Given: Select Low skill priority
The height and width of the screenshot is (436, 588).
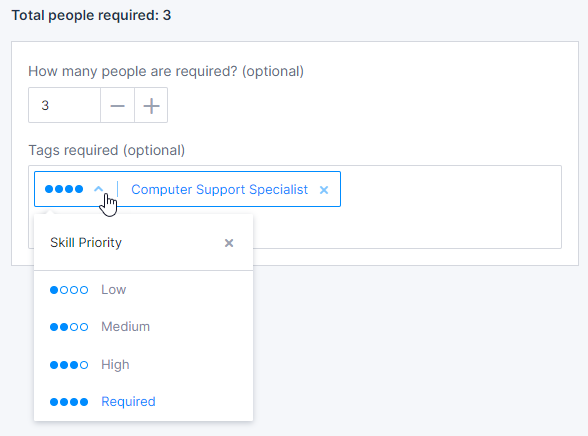Looking at the screenshot, I should coord(144,290).
